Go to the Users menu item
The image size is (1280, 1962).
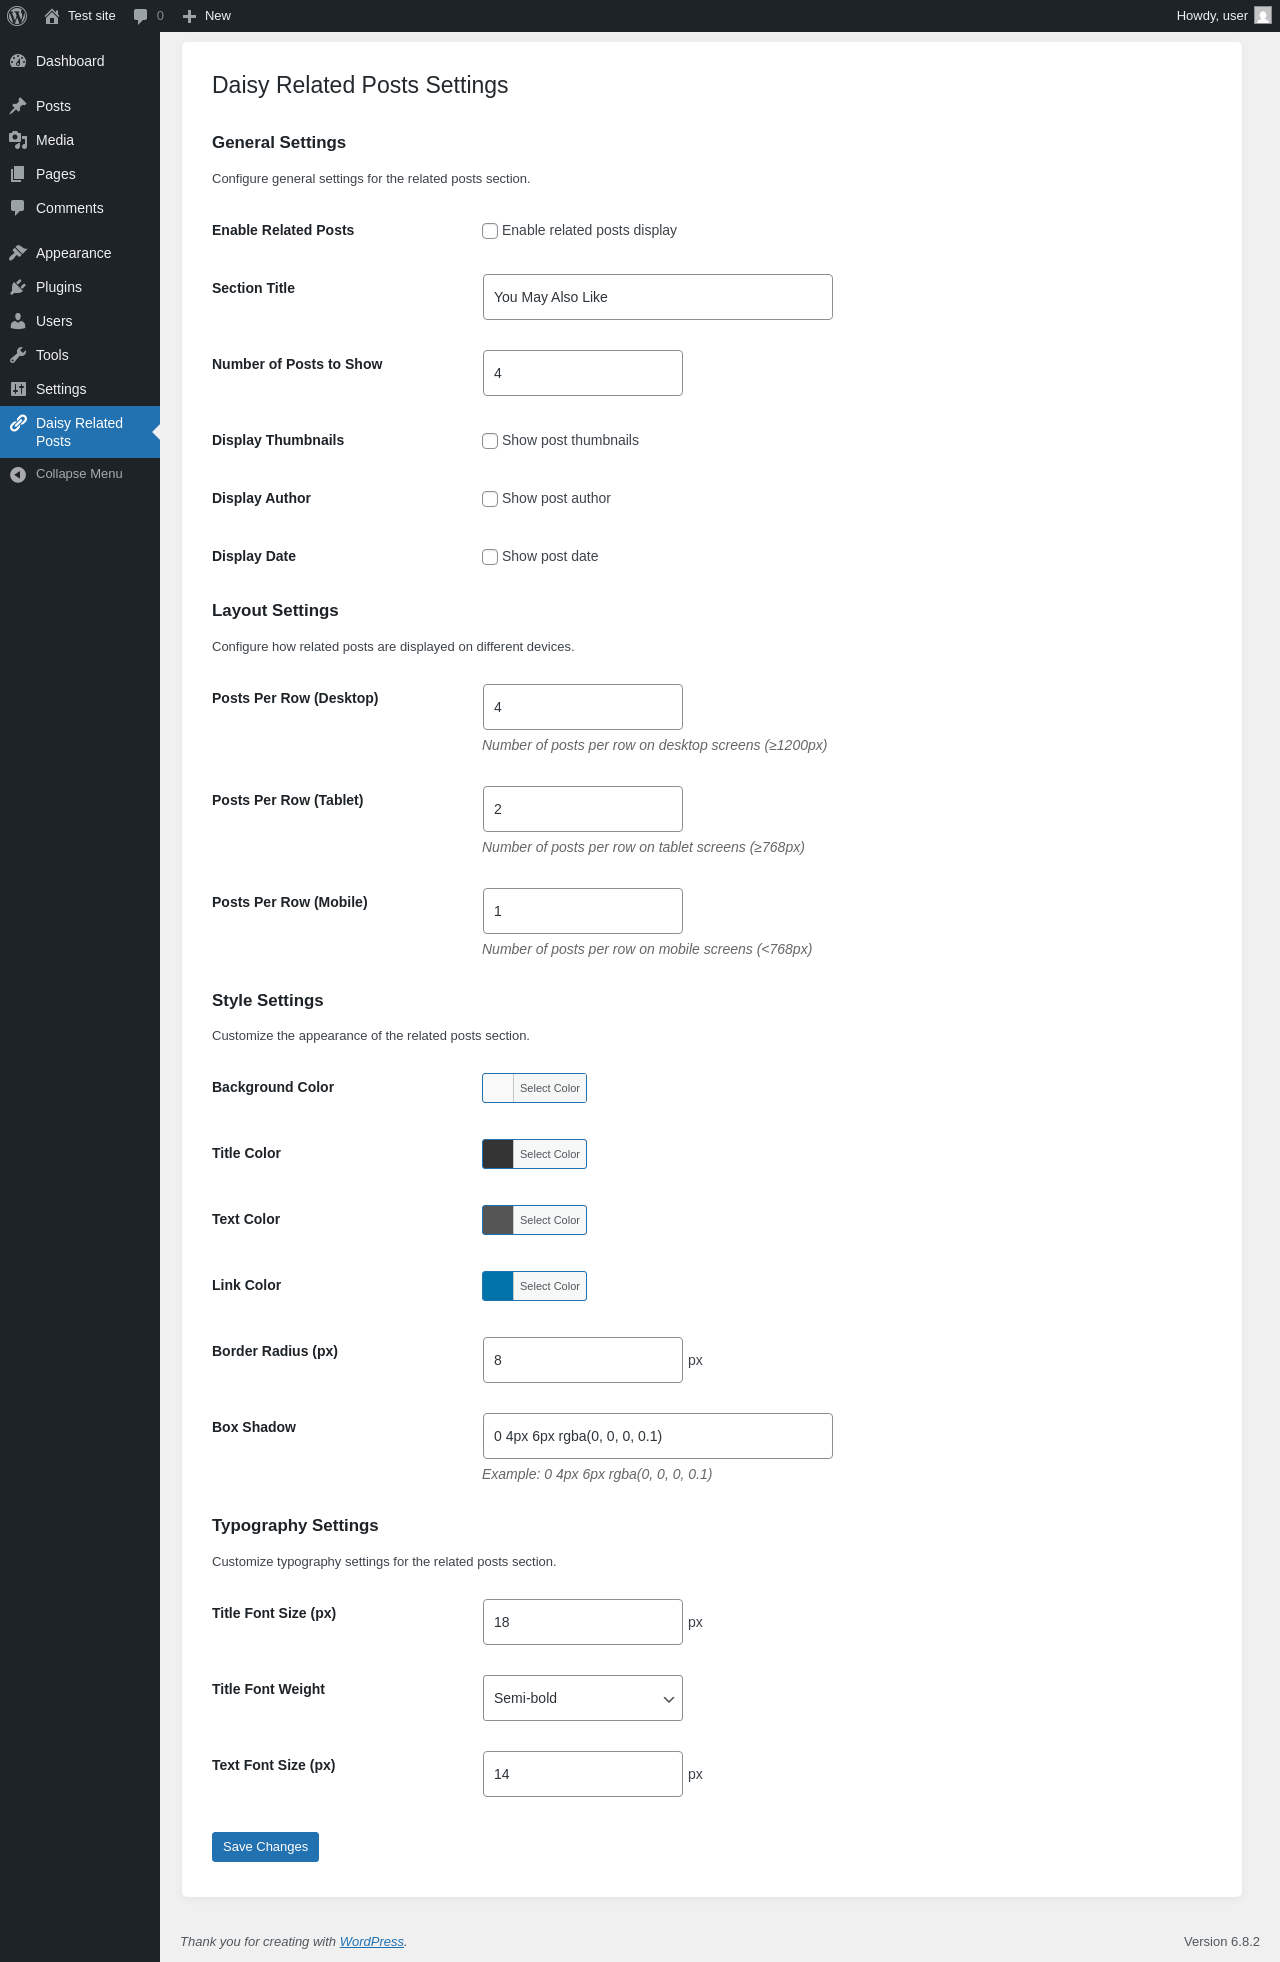click(54, 321)
